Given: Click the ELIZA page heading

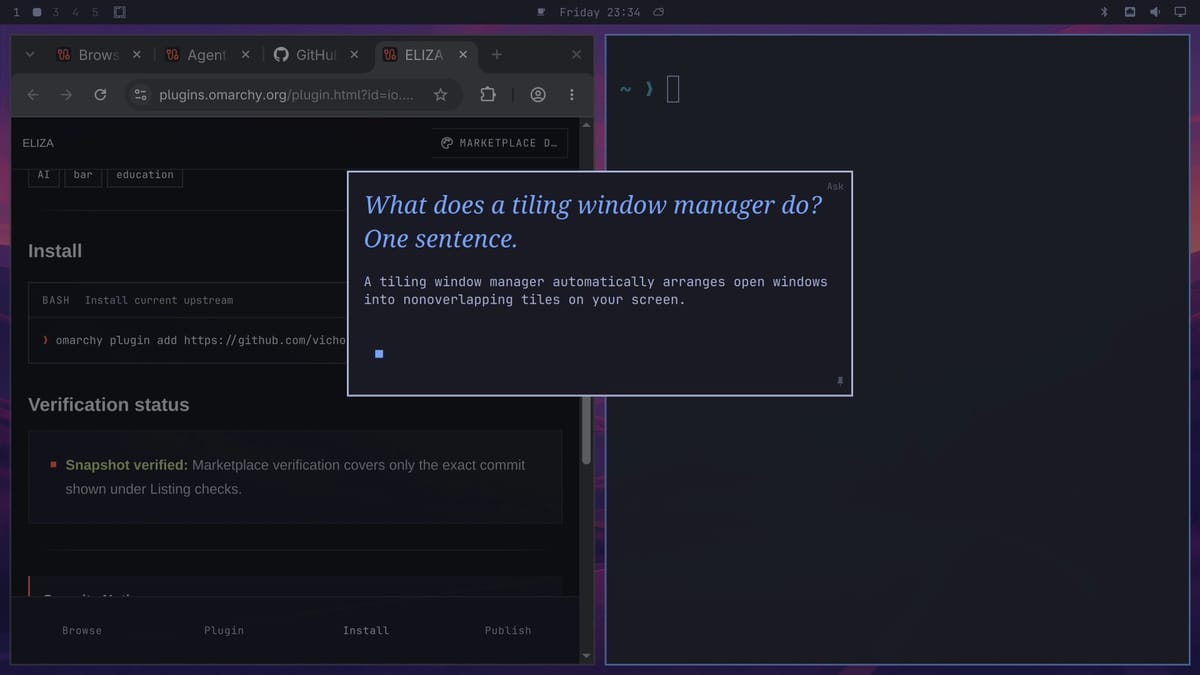Looking at the screenshot, I should [x=38, y=143].
